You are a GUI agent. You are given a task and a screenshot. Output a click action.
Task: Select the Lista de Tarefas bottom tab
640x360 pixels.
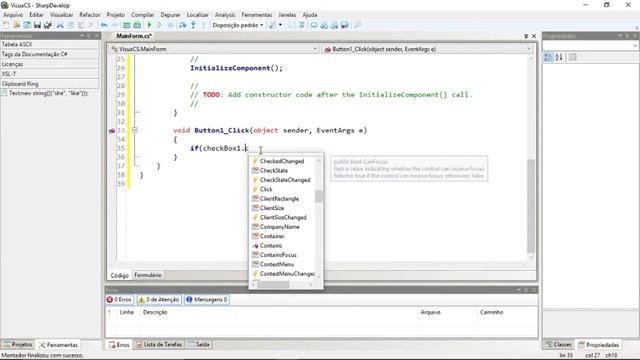point(159,344)
